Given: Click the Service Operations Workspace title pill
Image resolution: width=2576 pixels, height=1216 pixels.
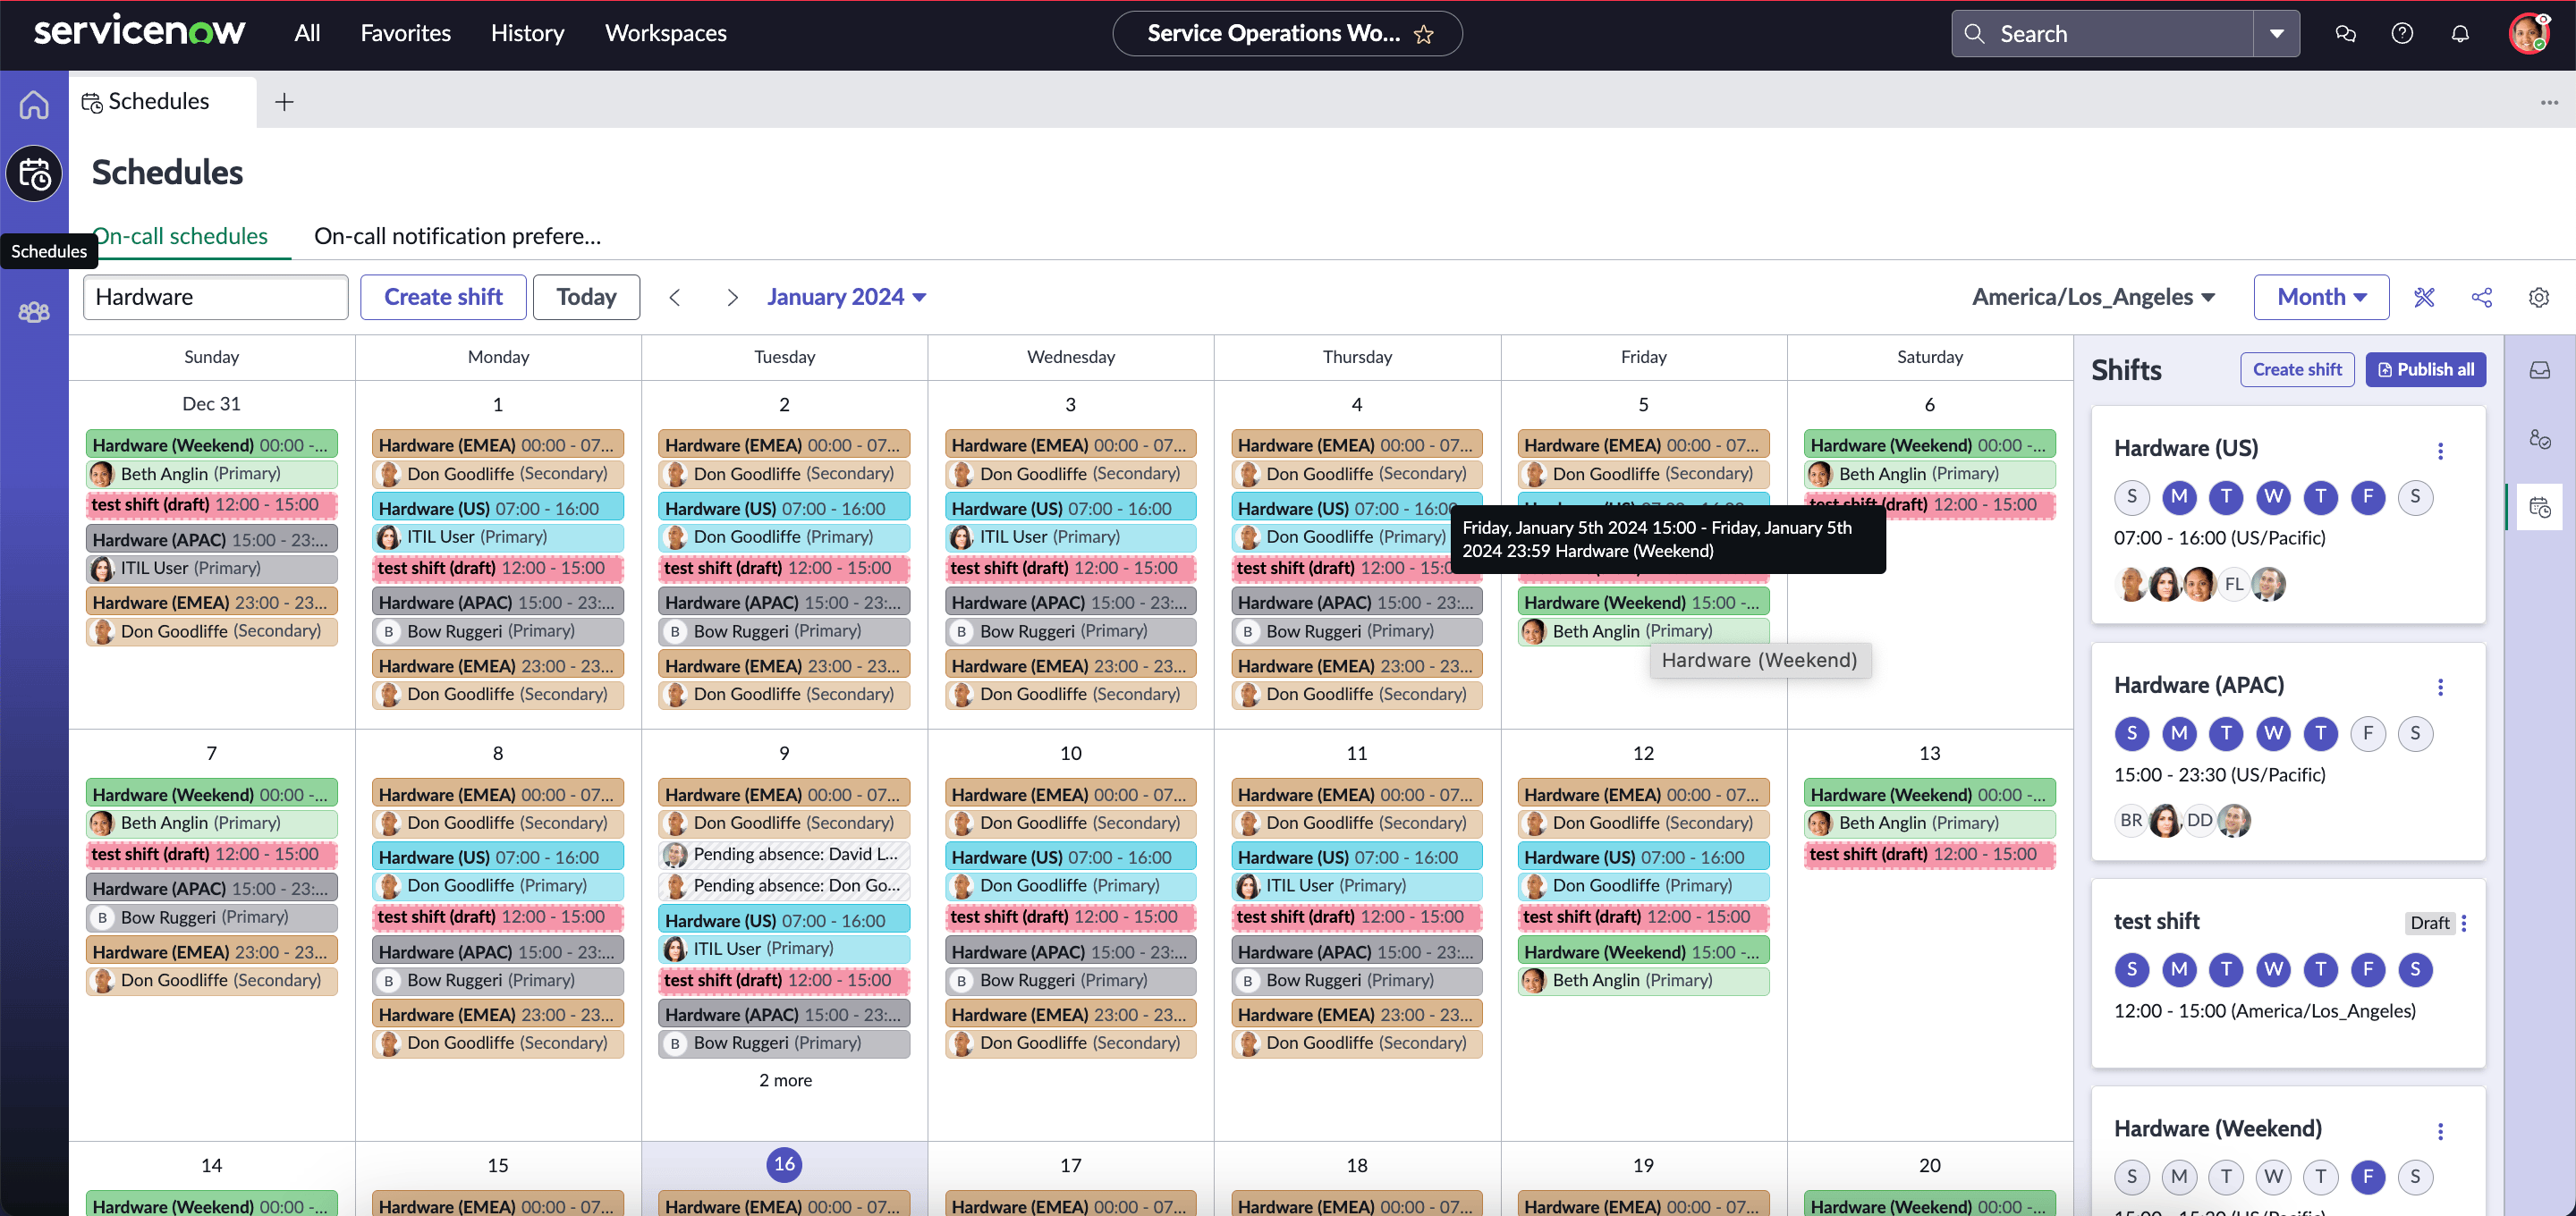Looking at the screenshot, I should click(x=1287, y=34).
